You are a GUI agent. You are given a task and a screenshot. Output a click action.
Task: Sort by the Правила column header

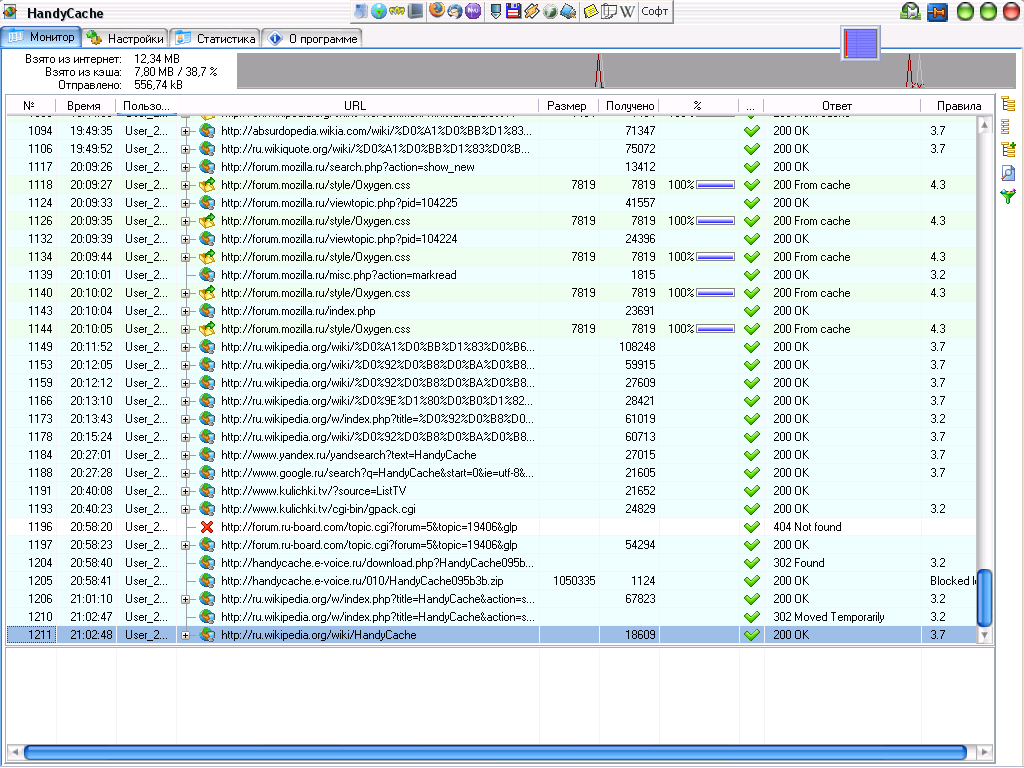point(957,106)
